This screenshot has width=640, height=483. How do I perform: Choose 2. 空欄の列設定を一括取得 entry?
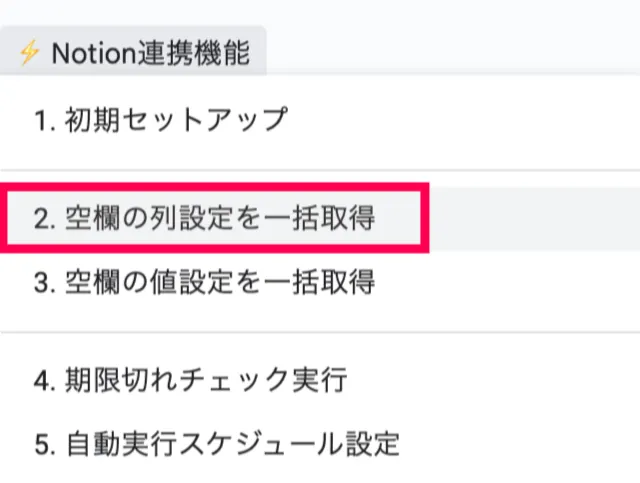click(x=205, y=218)
